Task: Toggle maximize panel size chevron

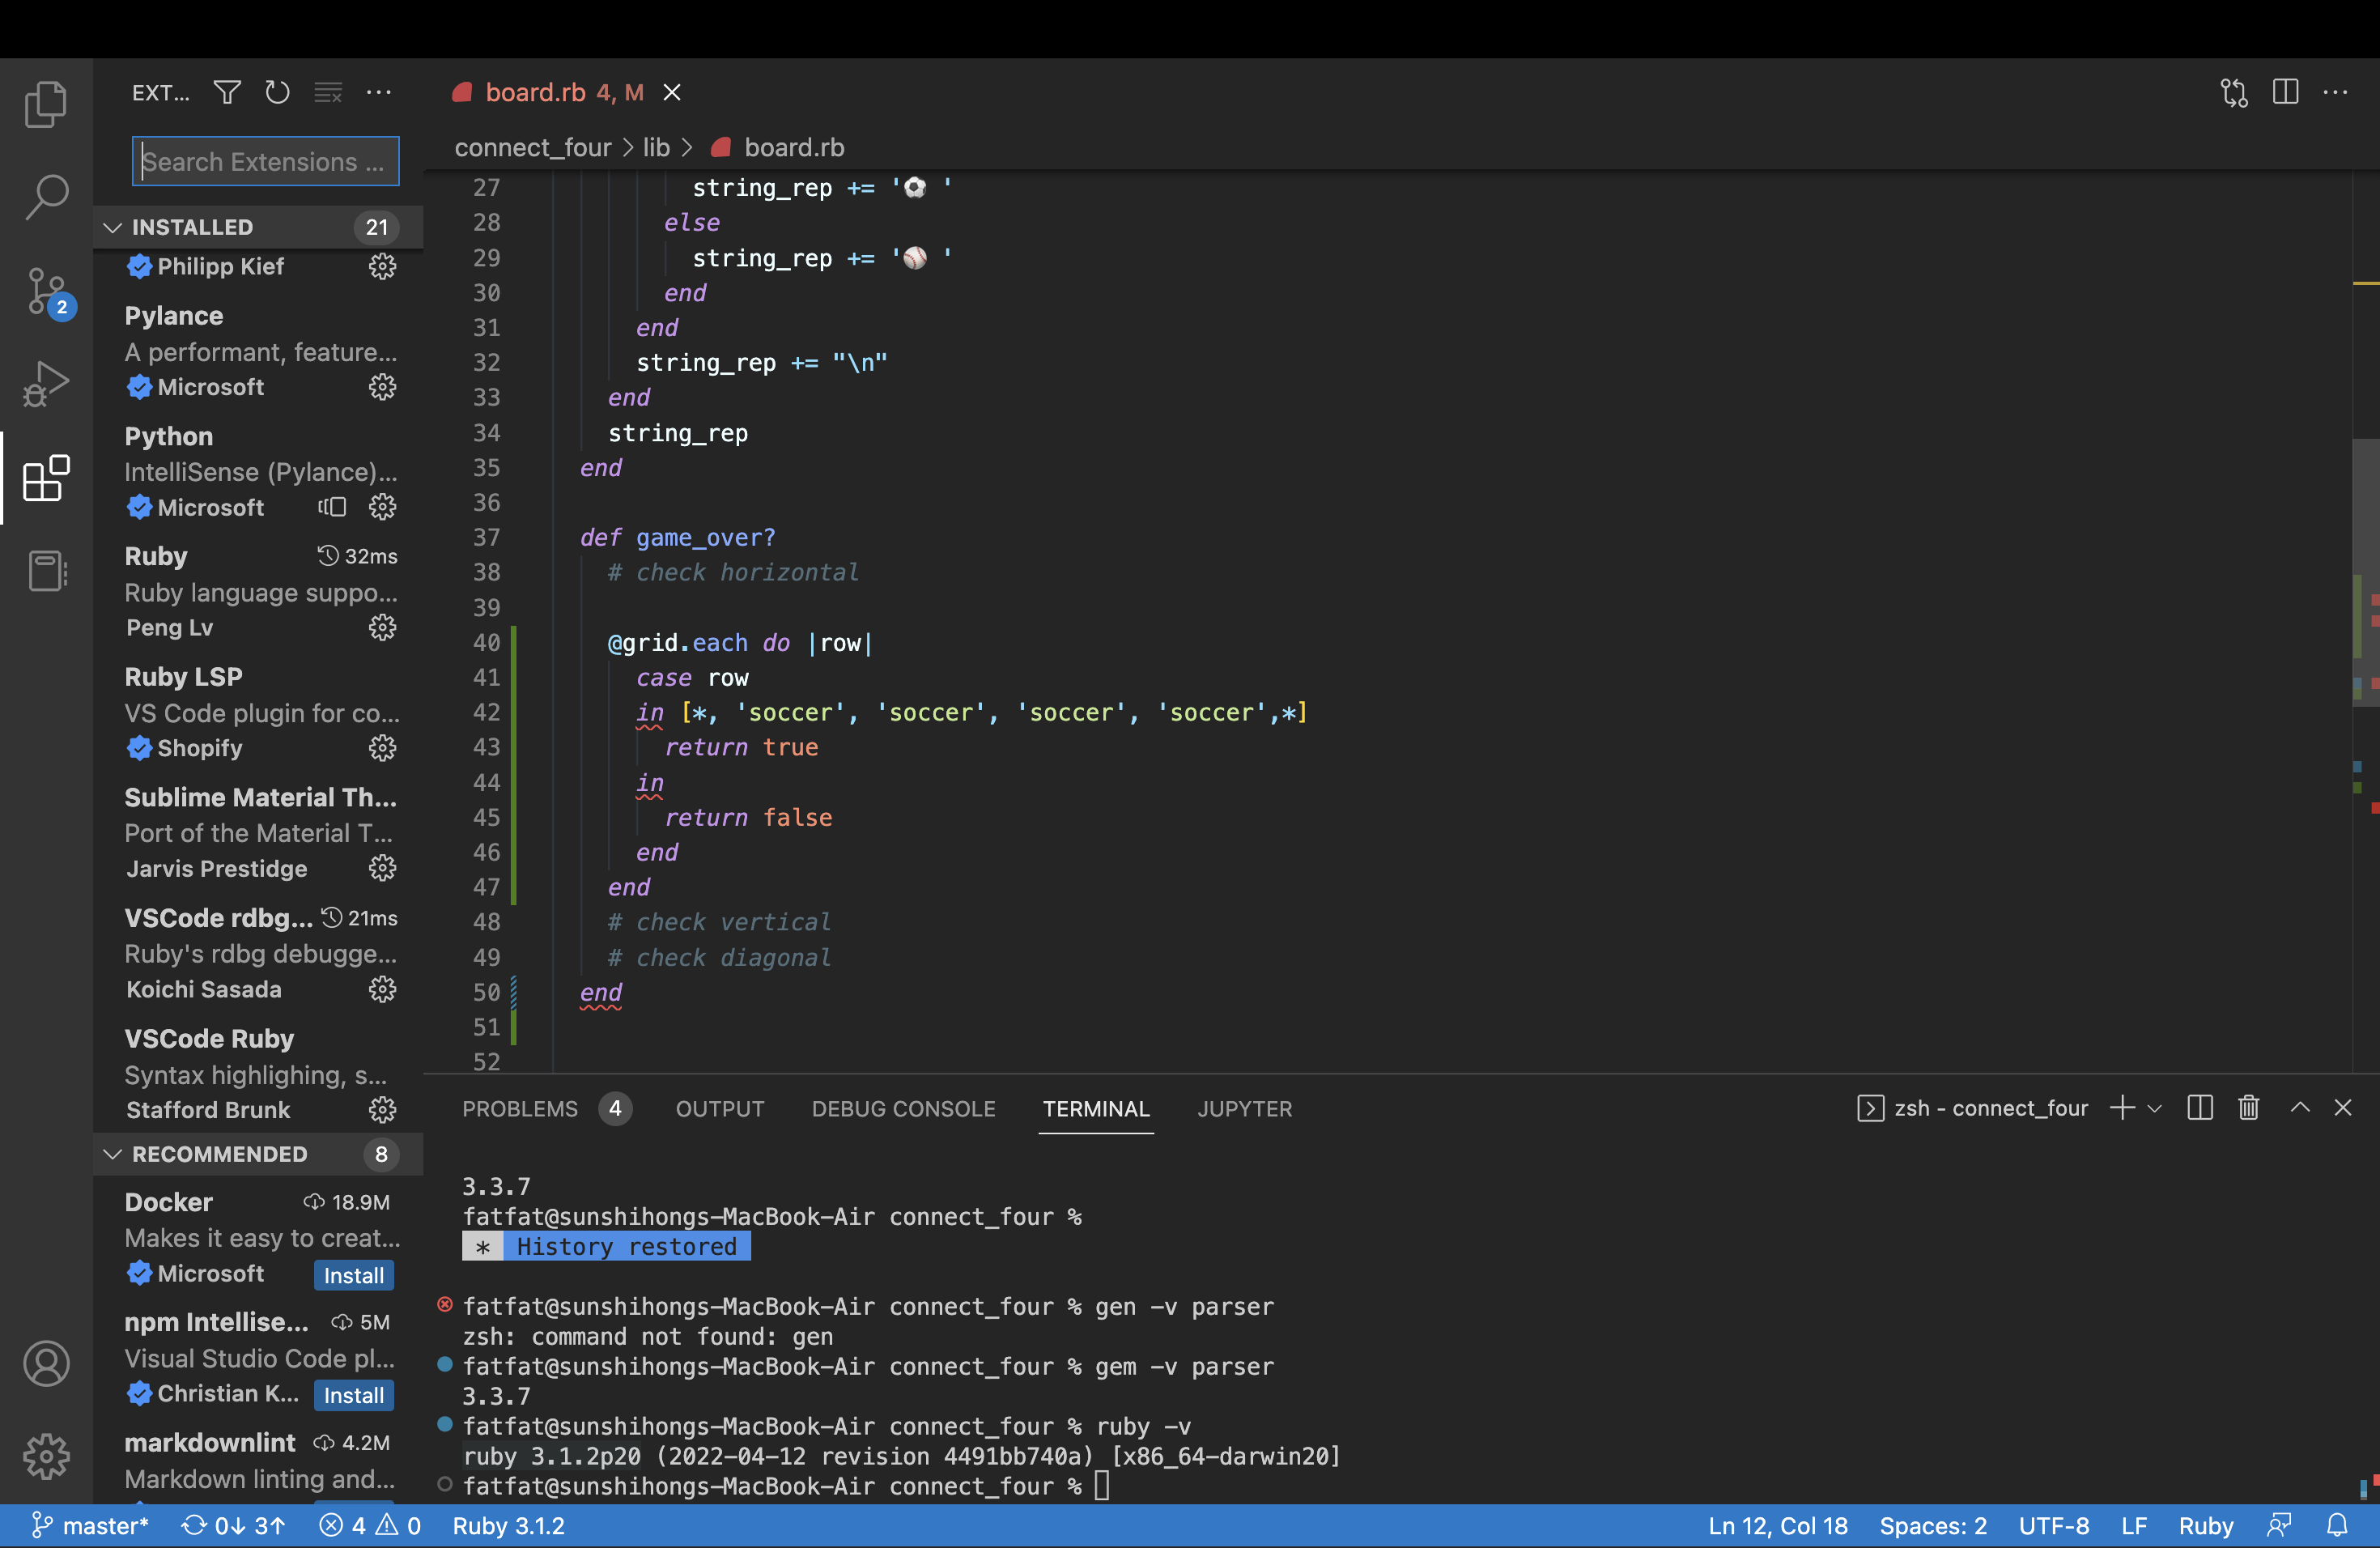Action: click(x=2300, y=1108)
